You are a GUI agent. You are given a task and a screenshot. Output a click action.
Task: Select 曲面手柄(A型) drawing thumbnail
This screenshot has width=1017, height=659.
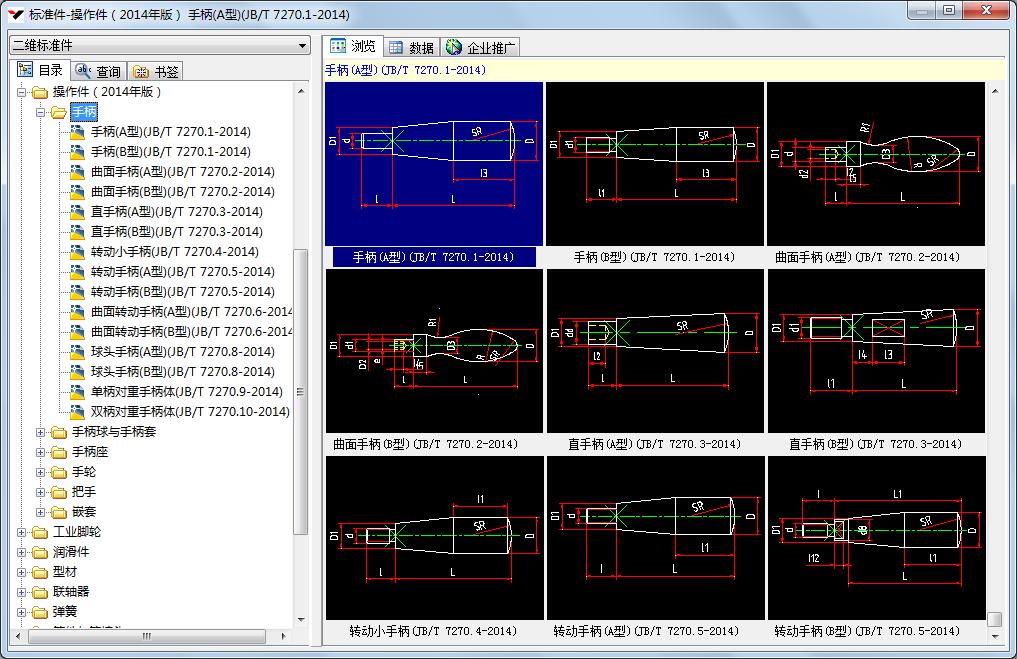(x=875, y=163)
